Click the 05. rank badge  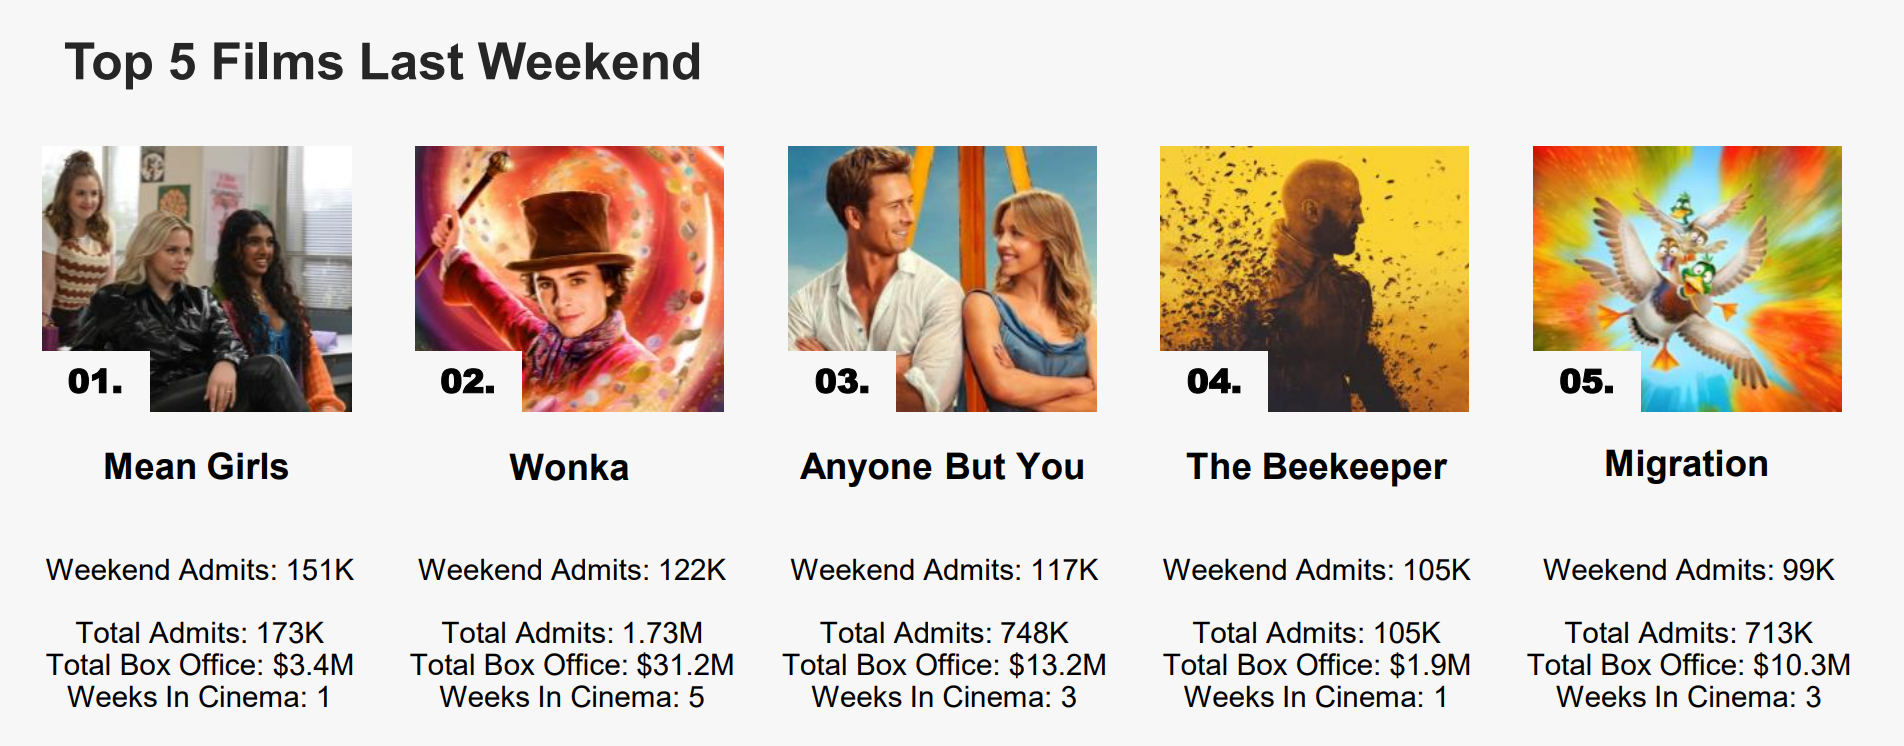(x=1586, y=381)
